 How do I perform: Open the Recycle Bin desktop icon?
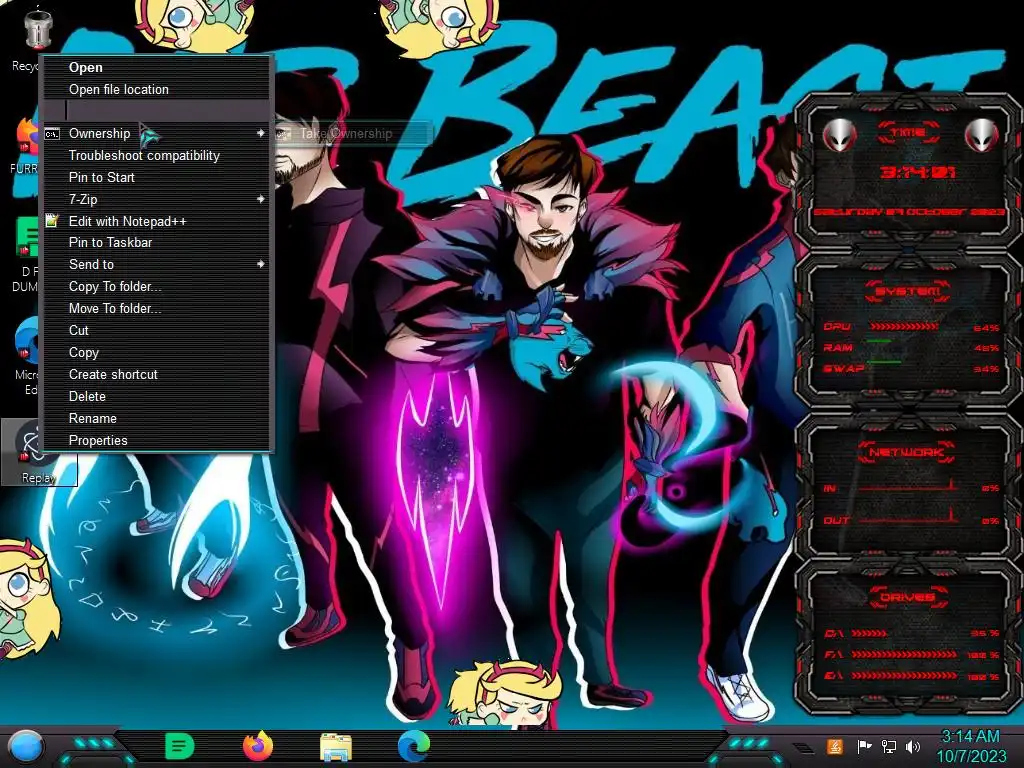pyautogui.click(x=37, y=31)
